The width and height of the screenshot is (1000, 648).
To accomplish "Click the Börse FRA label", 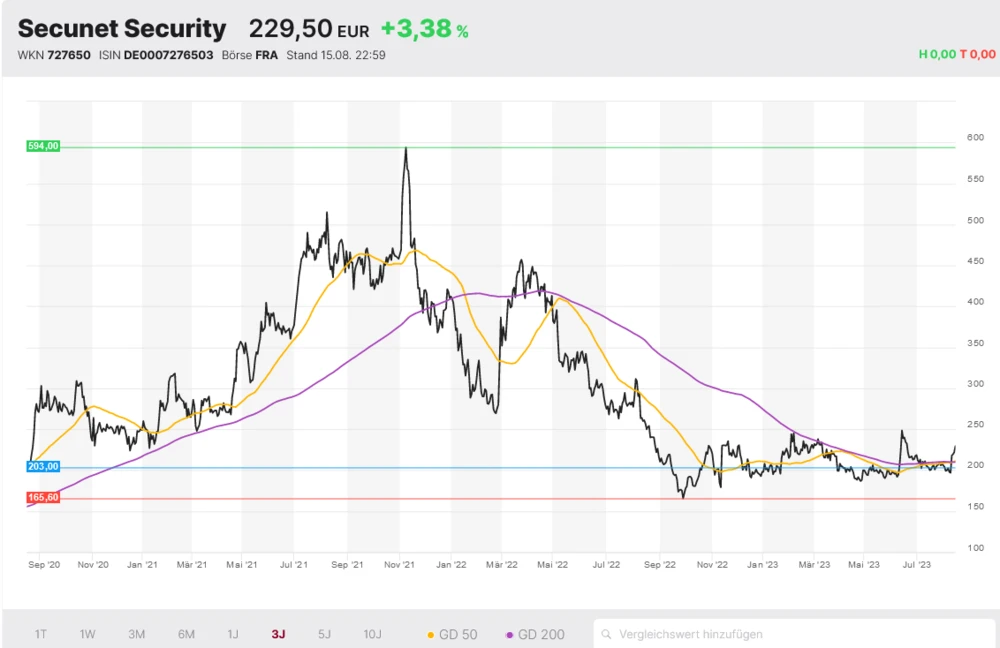I will 250,55.
